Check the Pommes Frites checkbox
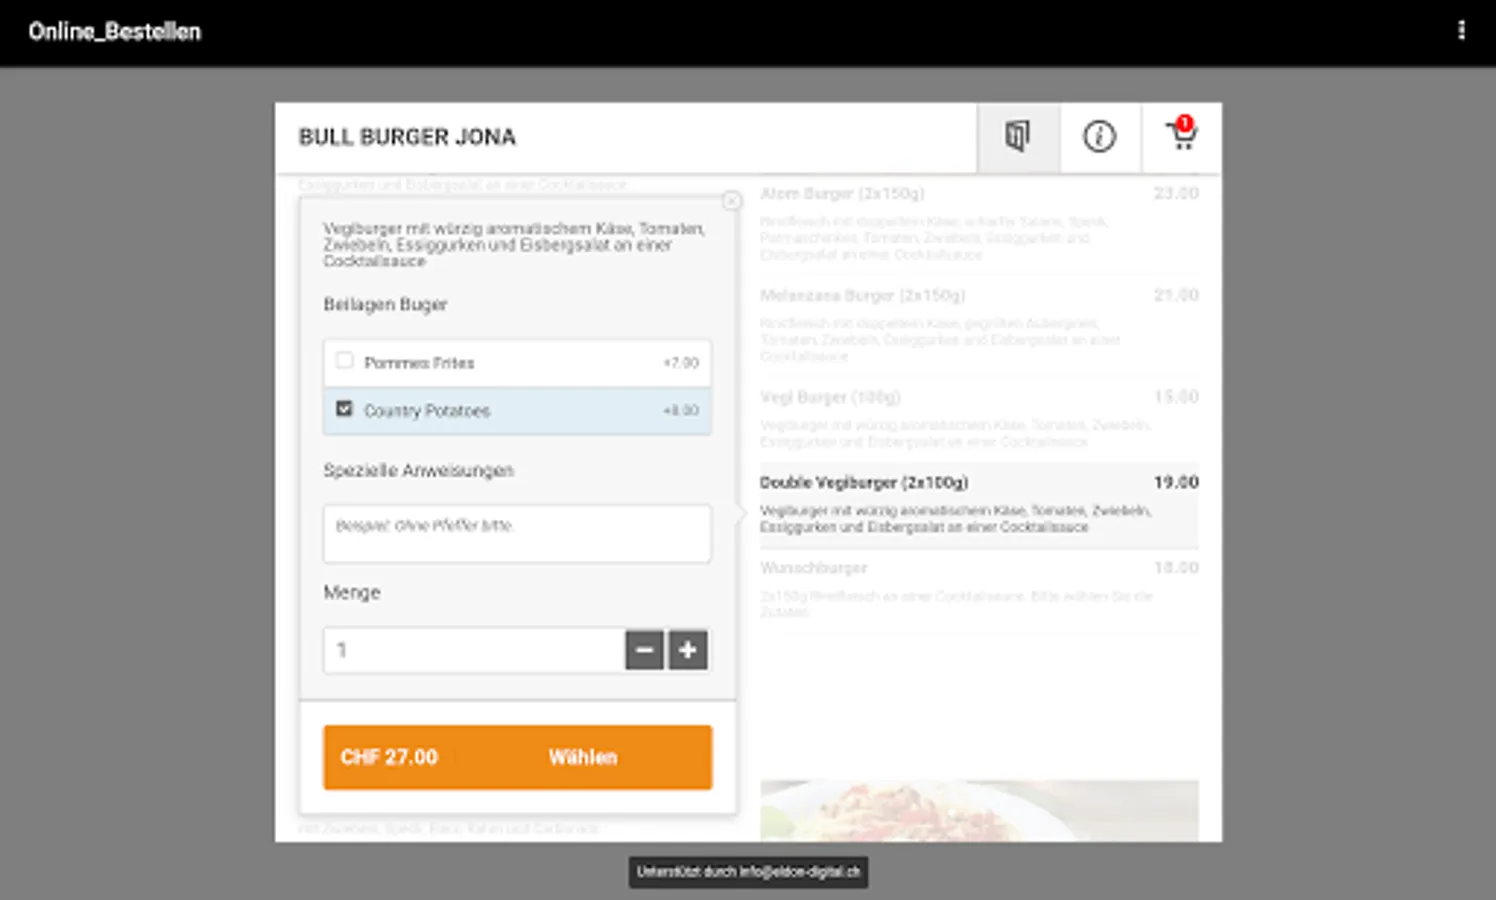 345,361
